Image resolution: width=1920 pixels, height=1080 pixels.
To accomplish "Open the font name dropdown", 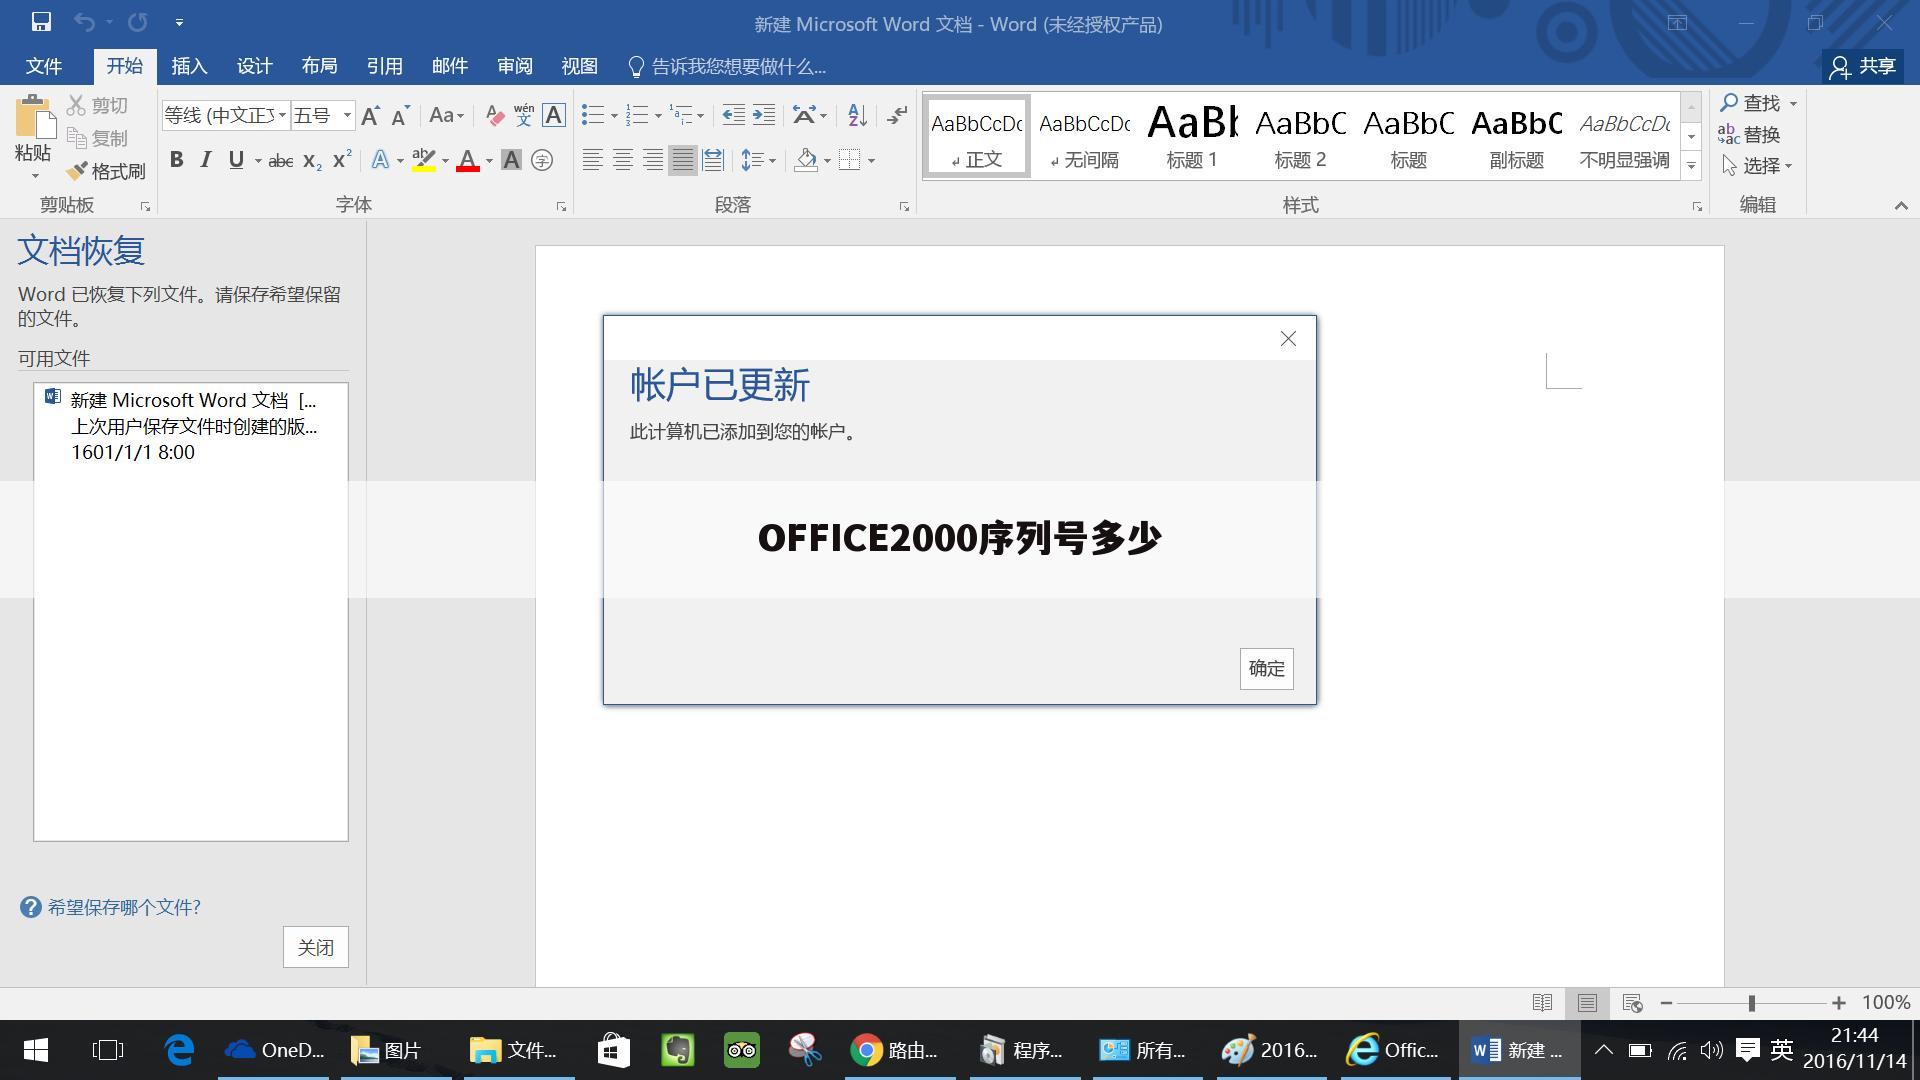I will pyautogui.click(x=282, y=116).
